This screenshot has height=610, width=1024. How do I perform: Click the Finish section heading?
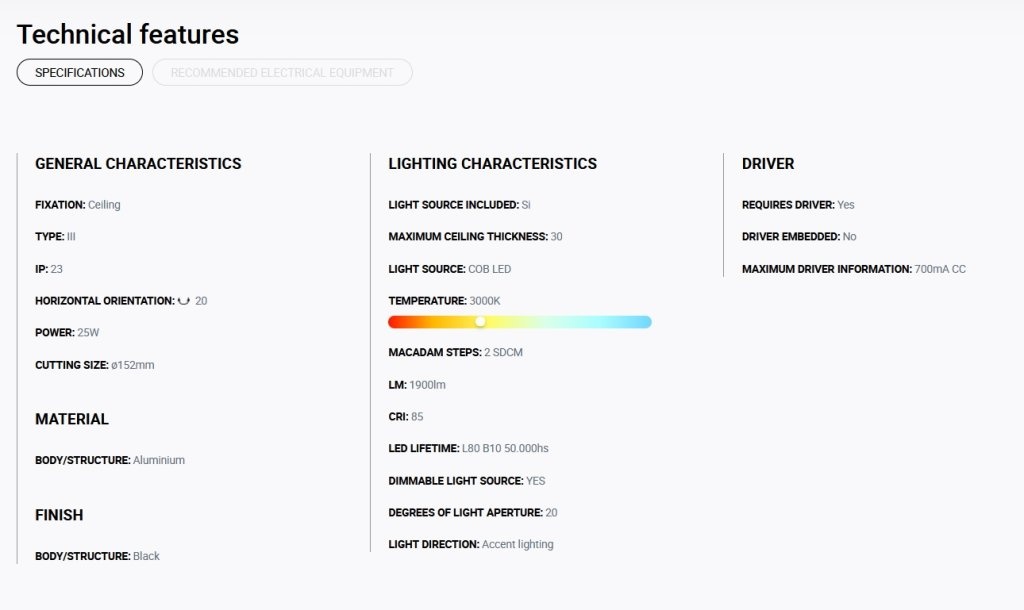[x=59, y=515]
